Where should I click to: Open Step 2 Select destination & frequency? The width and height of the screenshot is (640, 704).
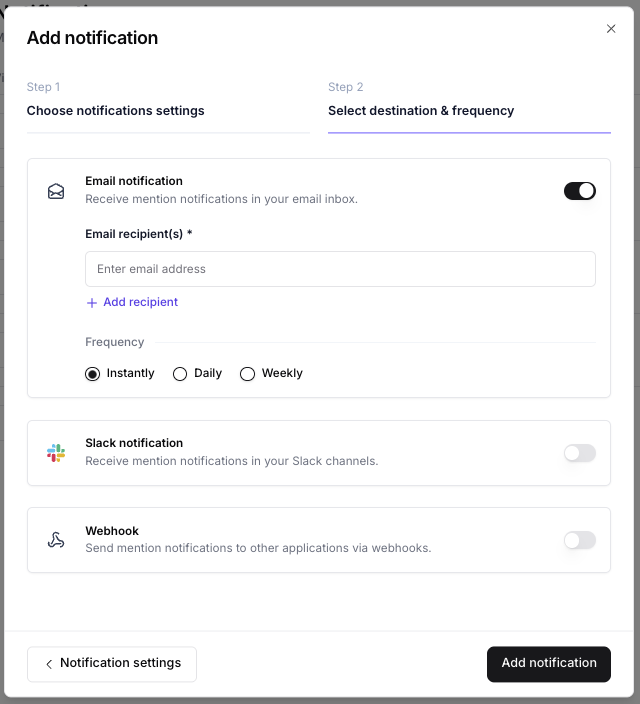point(421,111)
